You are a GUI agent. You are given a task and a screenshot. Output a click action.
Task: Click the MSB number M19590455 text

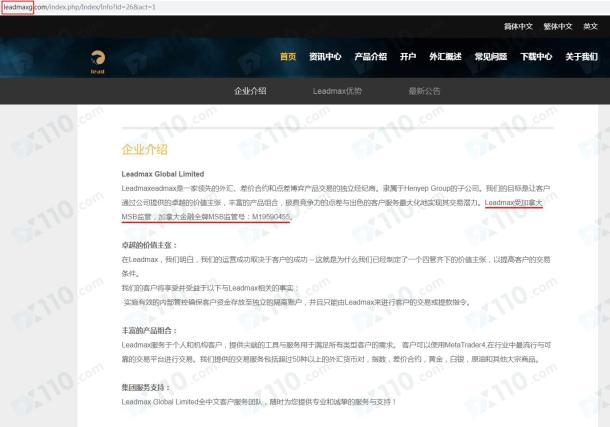coord(271,217)
